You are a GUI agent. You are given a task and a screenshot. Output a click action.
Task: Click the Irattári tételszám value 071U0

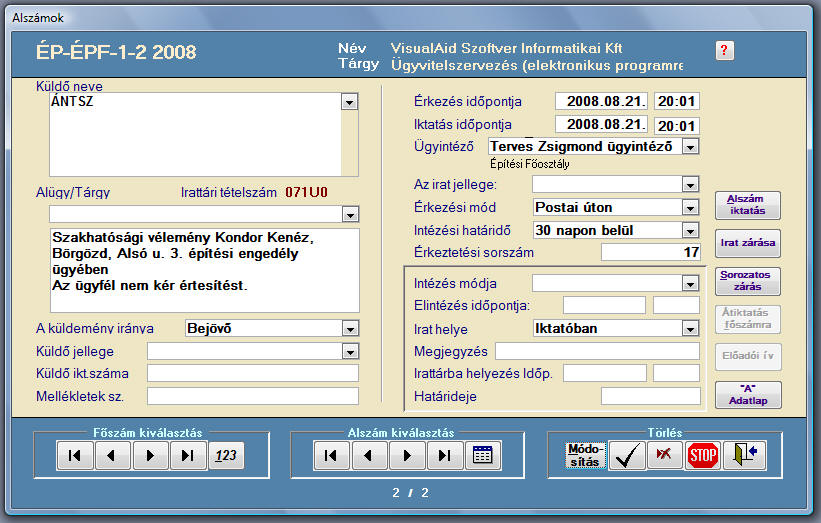(306, 193)
